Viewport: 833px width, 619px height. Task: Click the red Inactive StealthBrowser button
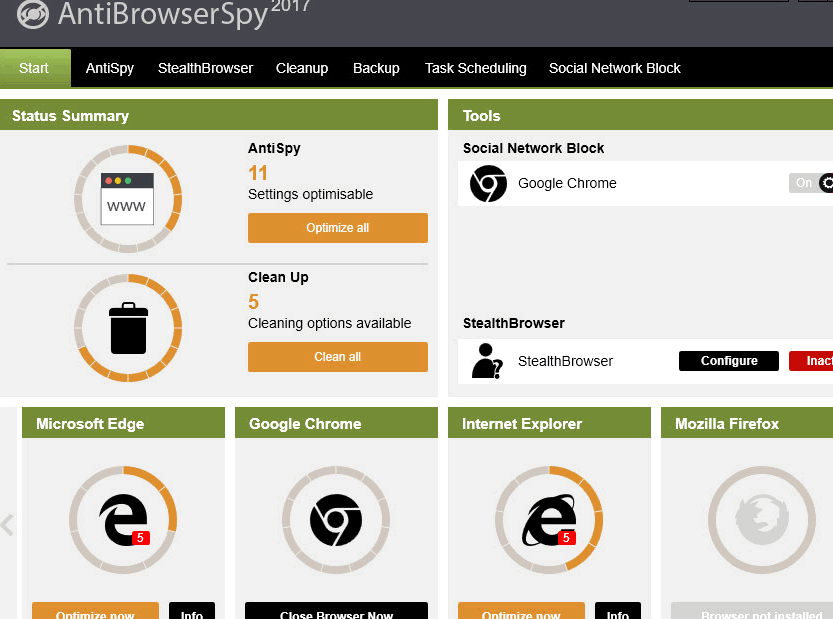pyautogui.click(x=811, y=361)
